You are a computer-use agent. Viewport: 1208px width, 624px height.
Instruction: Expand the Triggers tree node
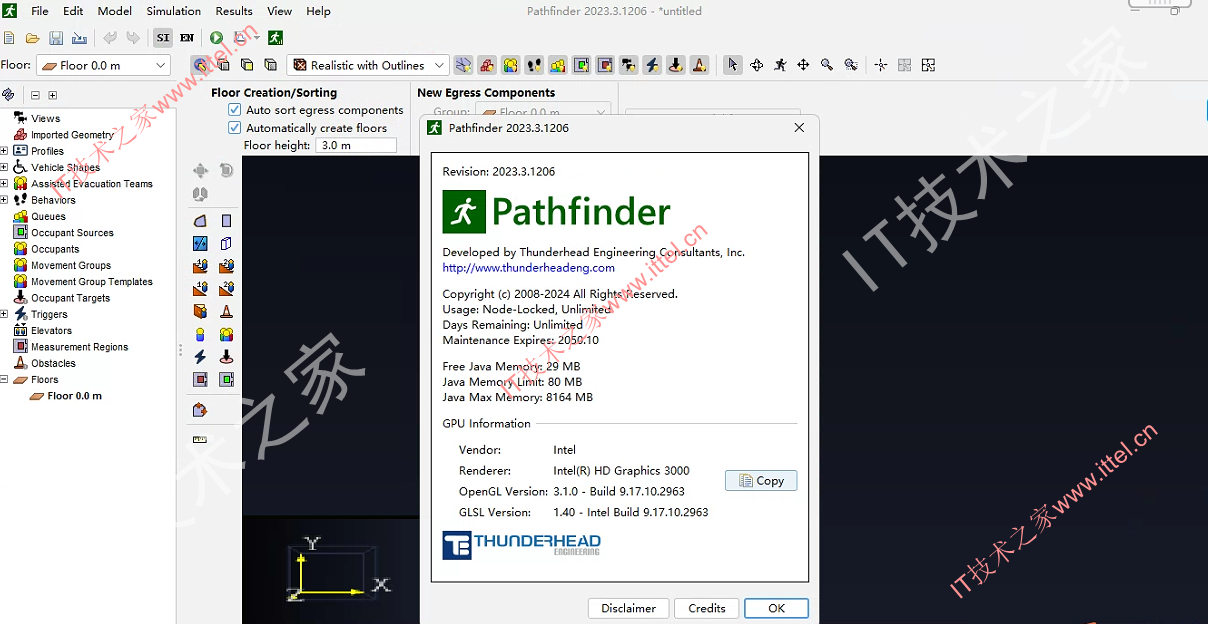point(4,314)
